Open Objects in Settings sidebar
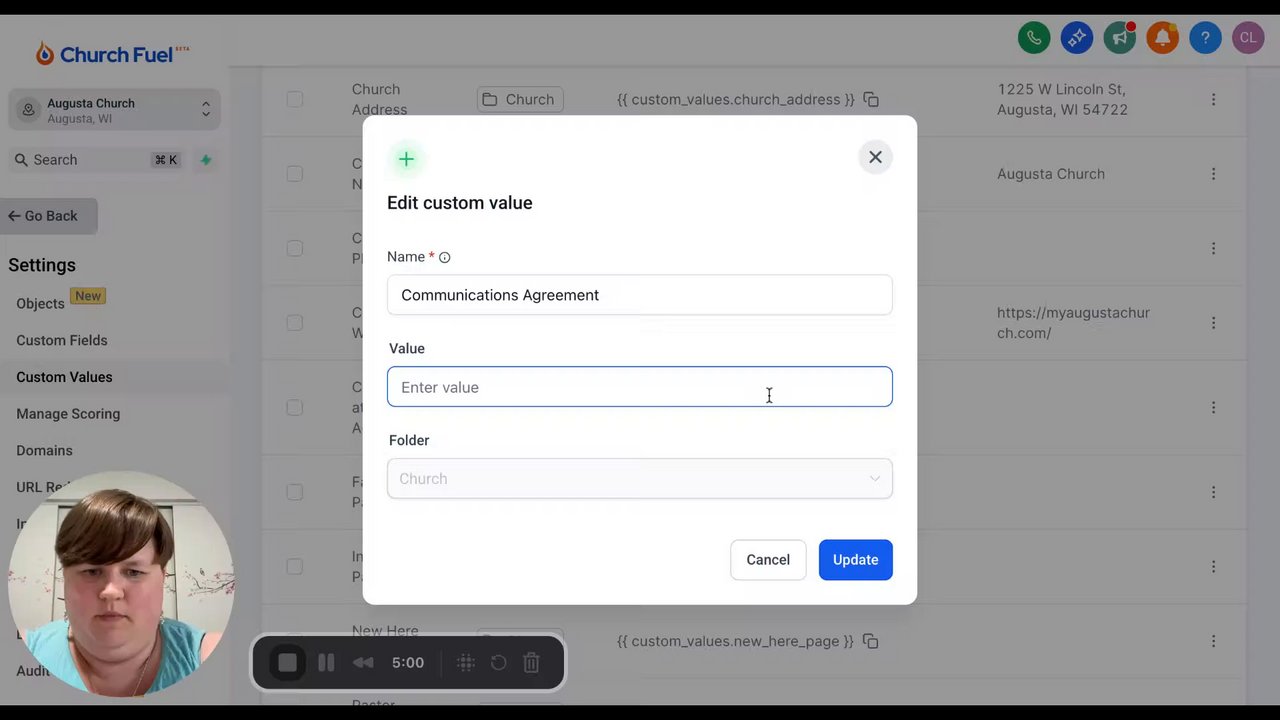This screenshot has height=720, width=1280. point(40,304)
